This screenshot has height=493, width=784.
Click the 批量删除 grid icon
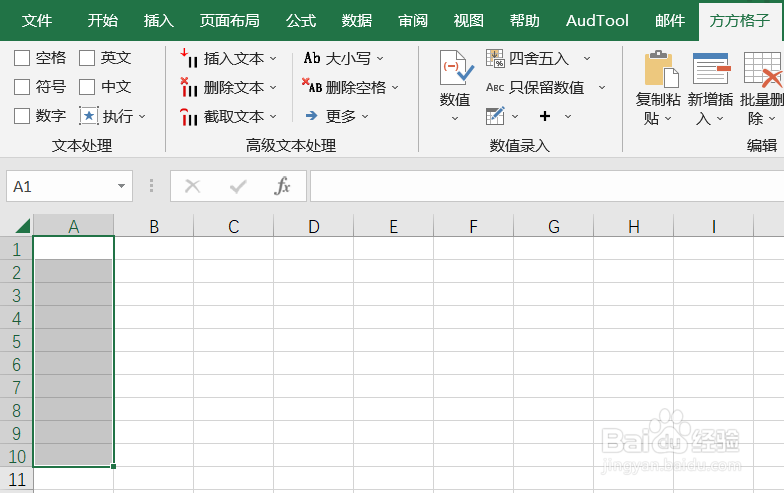point(763,68)
